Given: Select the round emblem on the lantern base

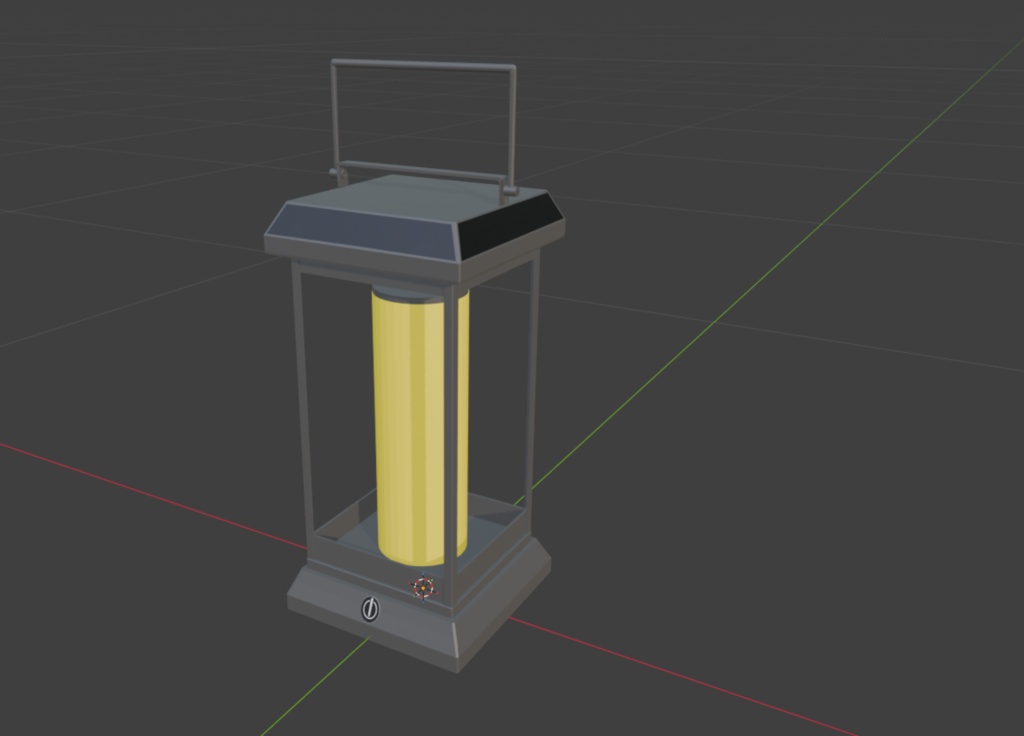Looking at the screenshot, I should point(370,609).
